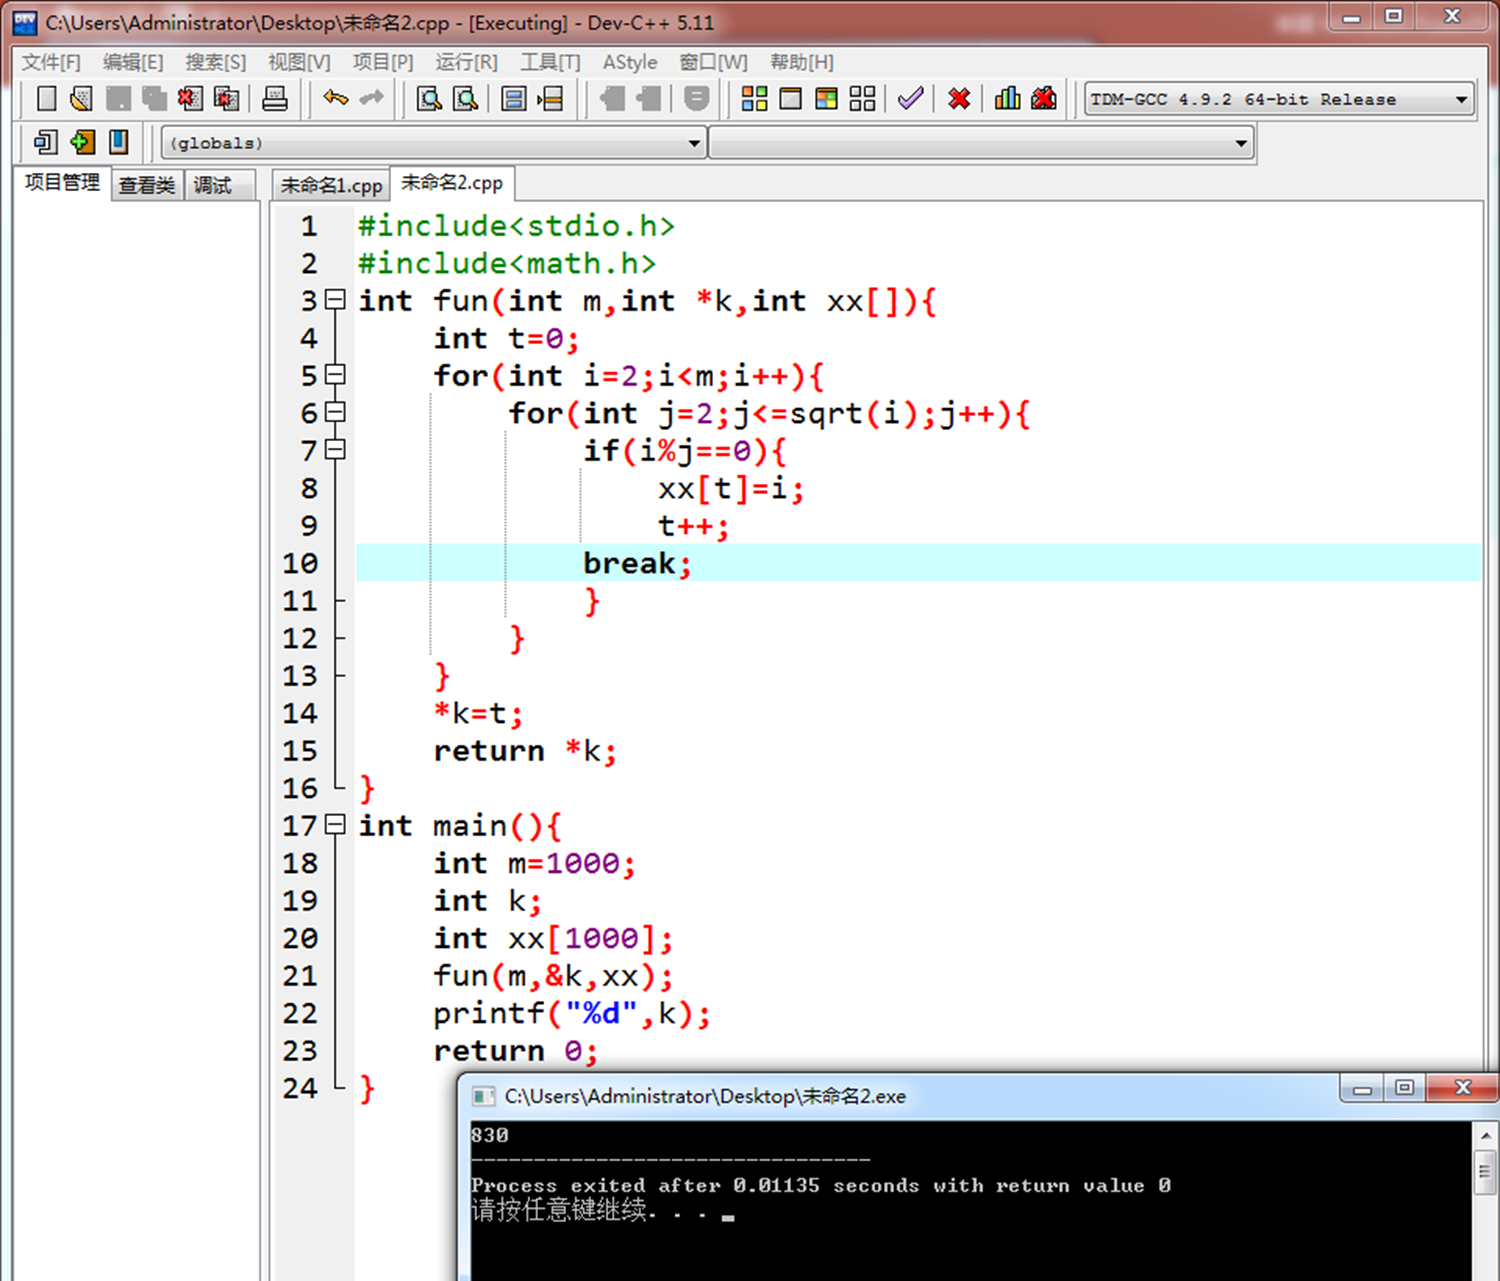This screenshot has width=1500, height=1281.
Task: Click the Go to function icon
Action: tap(514, 98)
